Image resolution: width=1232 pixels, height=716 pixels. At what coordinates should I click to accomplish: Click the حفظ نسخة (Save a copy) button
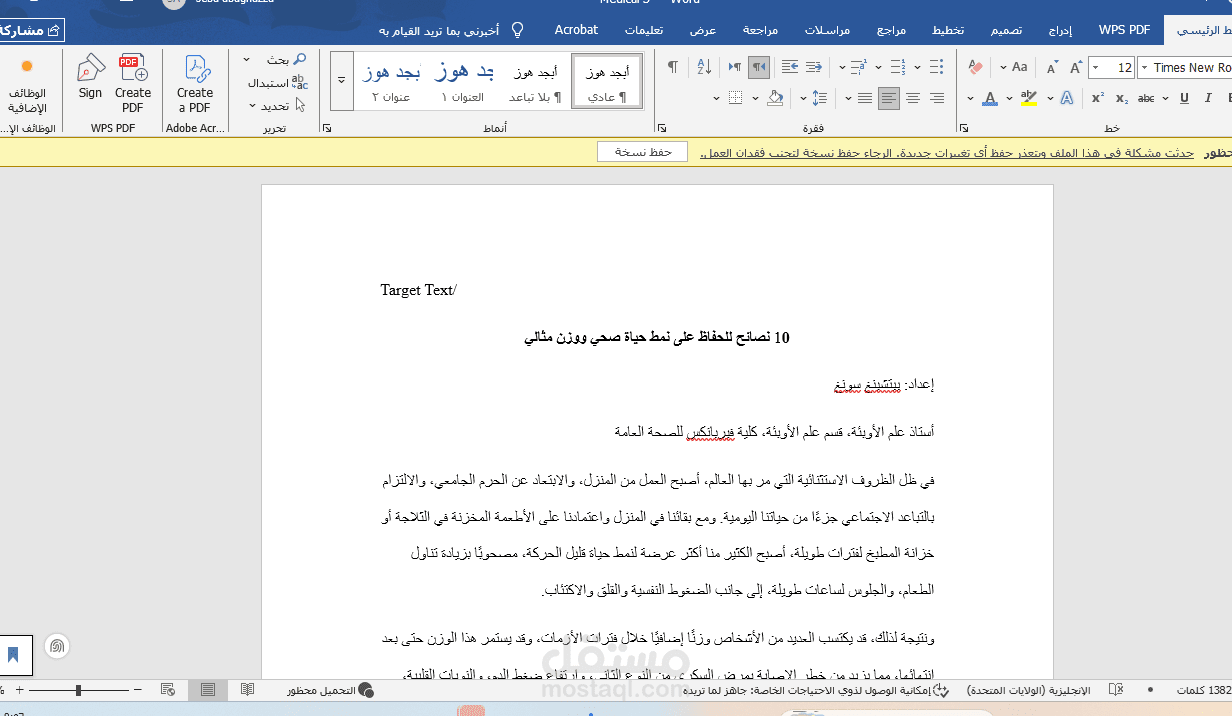pyautogui.click(x=642, y=152)
